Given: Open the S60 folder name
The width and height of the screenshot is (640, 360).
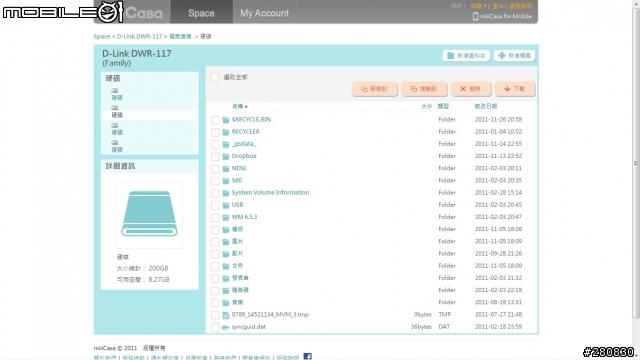Looking at the screenshot, I should [x=237, y=180].
